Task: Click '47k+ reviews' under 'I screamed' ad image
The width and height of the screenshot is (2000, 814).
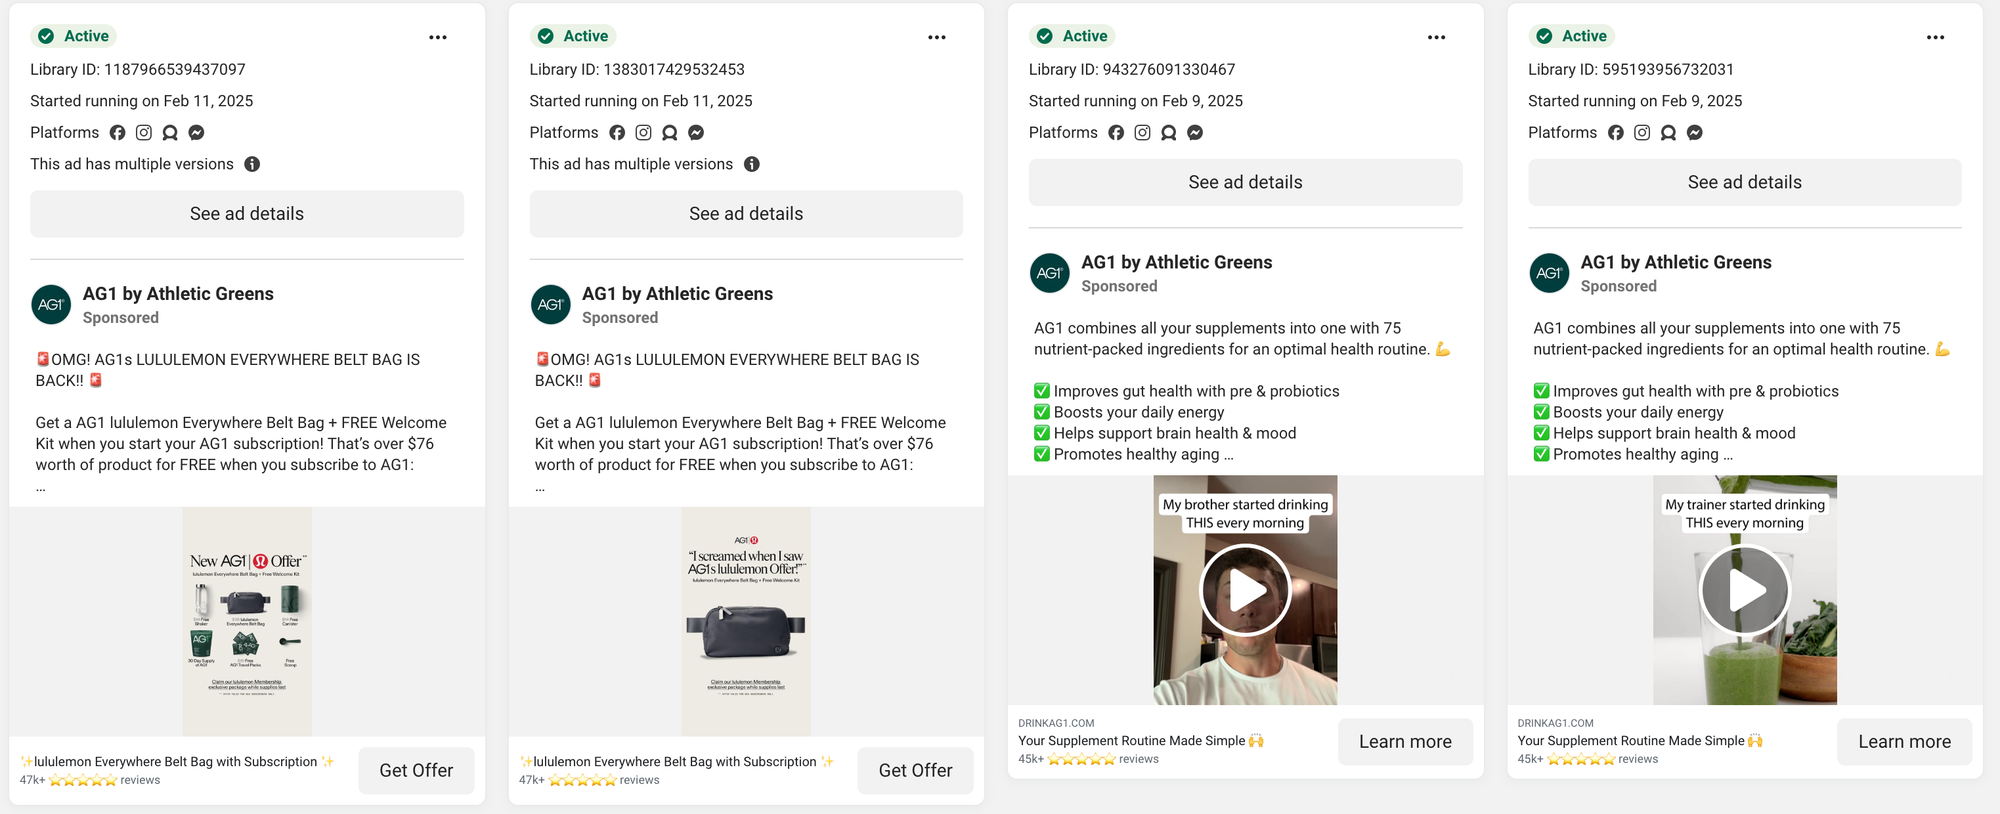Action: [589, 780]
